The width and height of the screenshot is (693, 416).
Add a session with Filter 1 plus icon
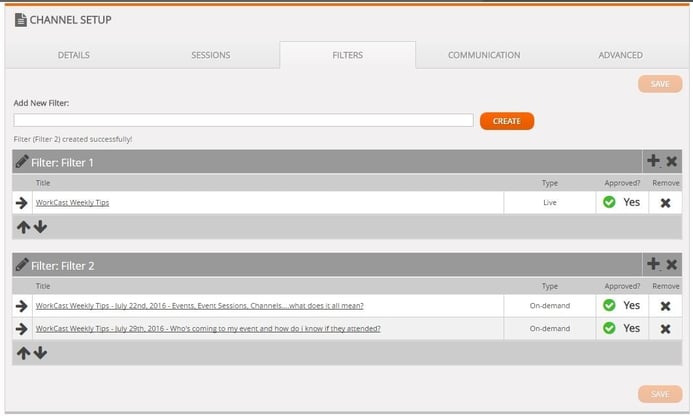[653, 161]
